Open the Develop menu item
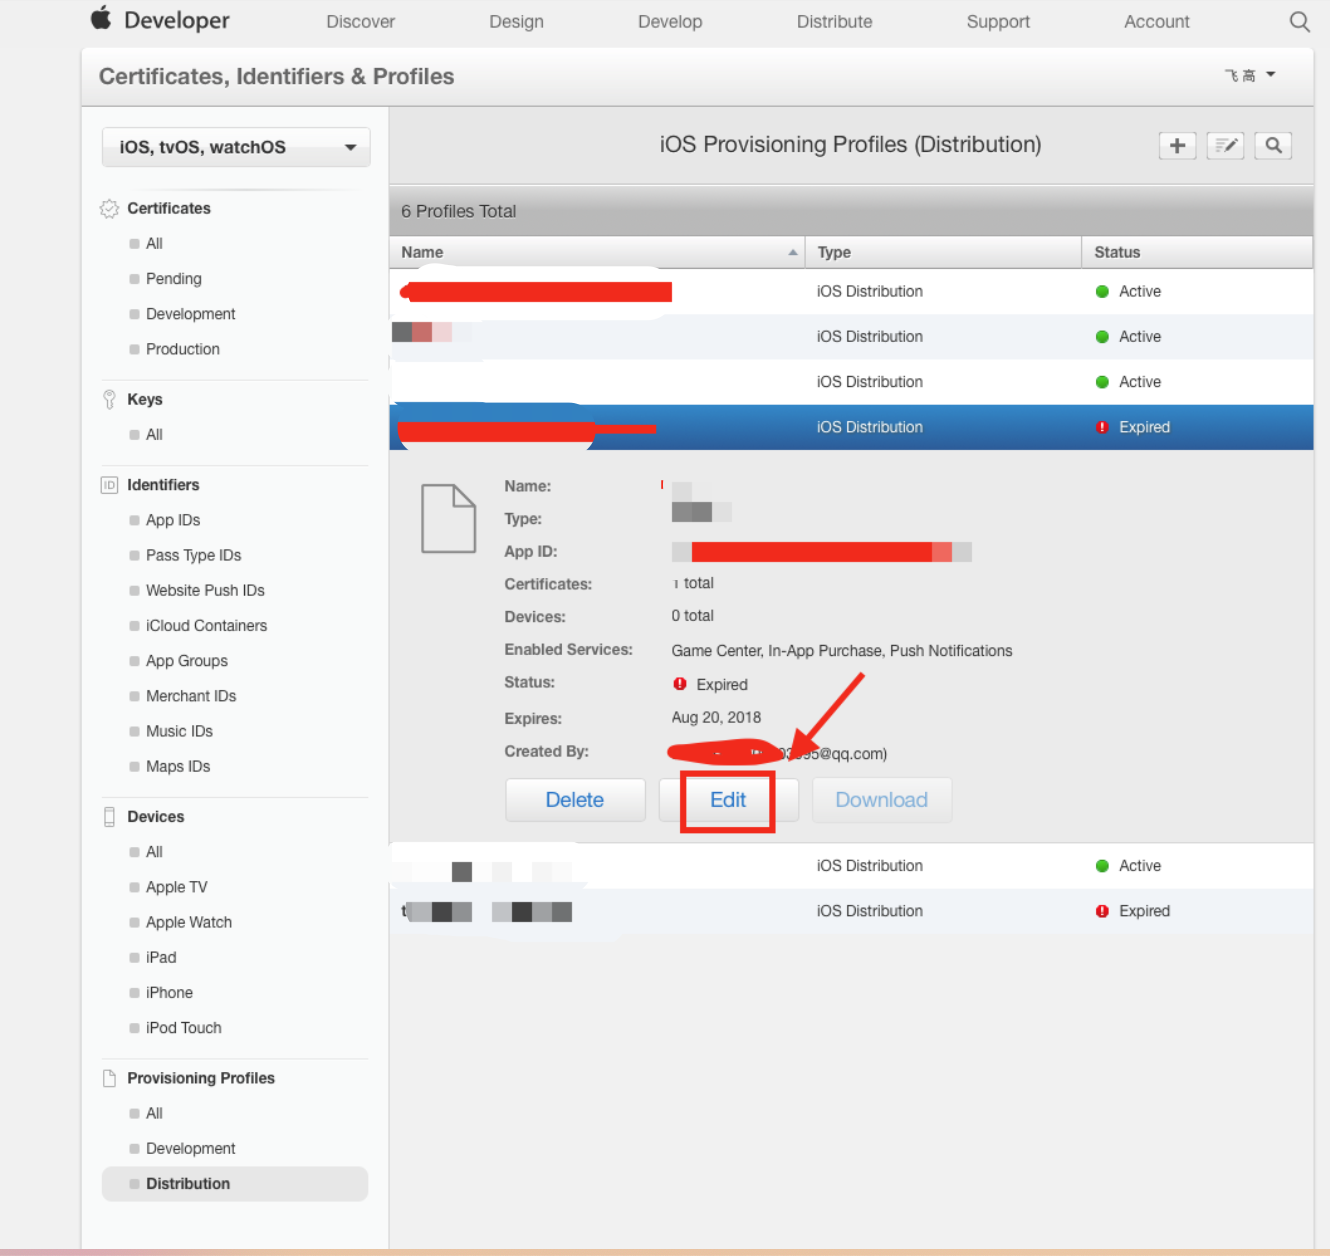This screenshot has width=1330, height=1256. (669, 22)
